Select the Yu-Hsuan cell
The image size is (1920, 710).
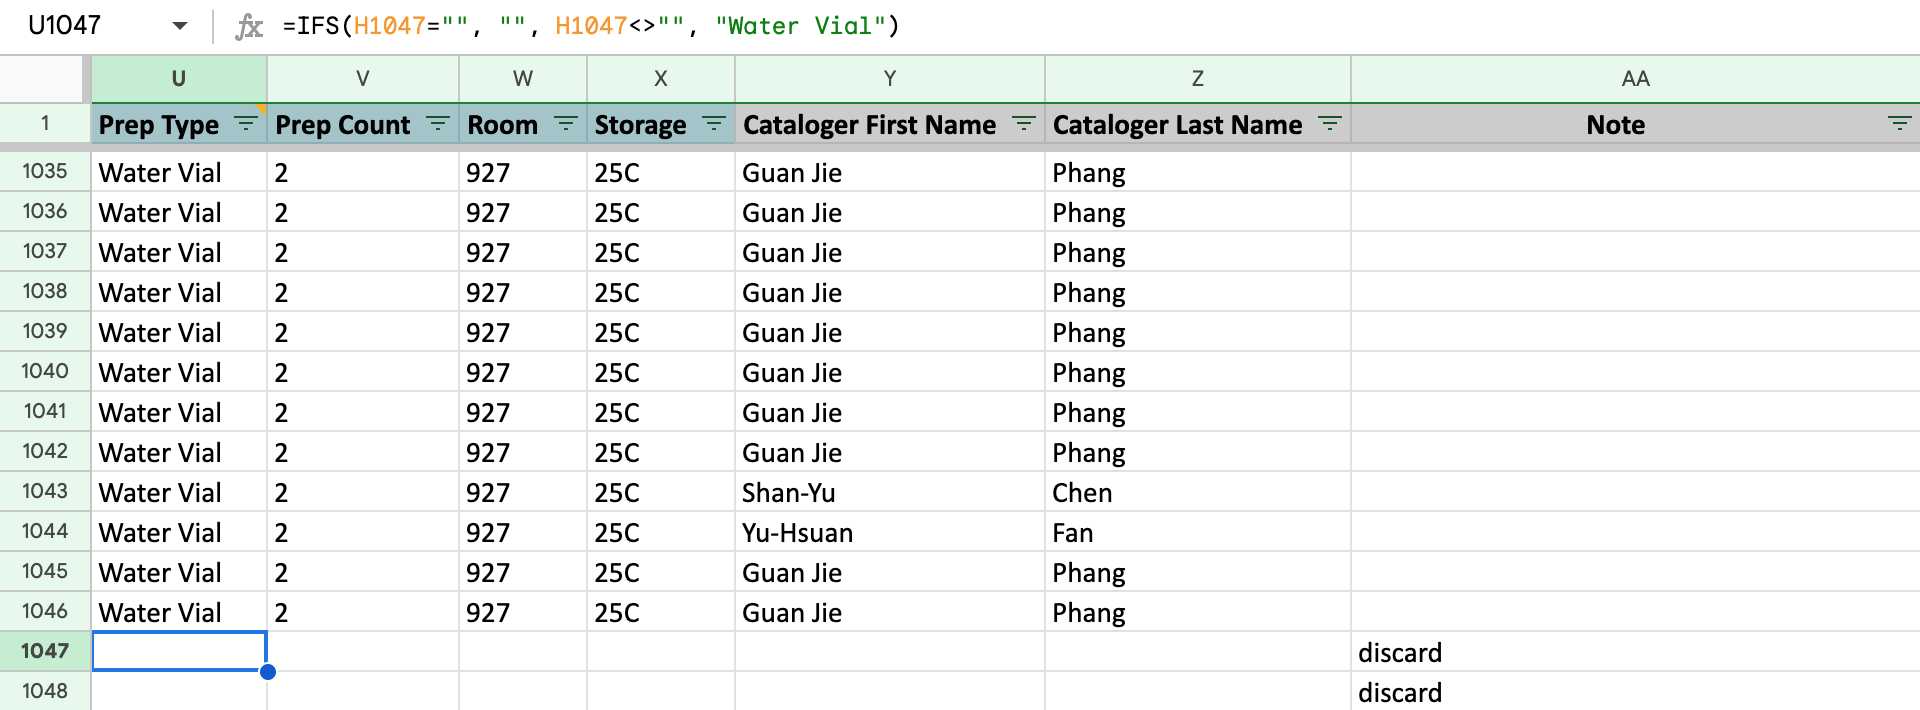890,532
